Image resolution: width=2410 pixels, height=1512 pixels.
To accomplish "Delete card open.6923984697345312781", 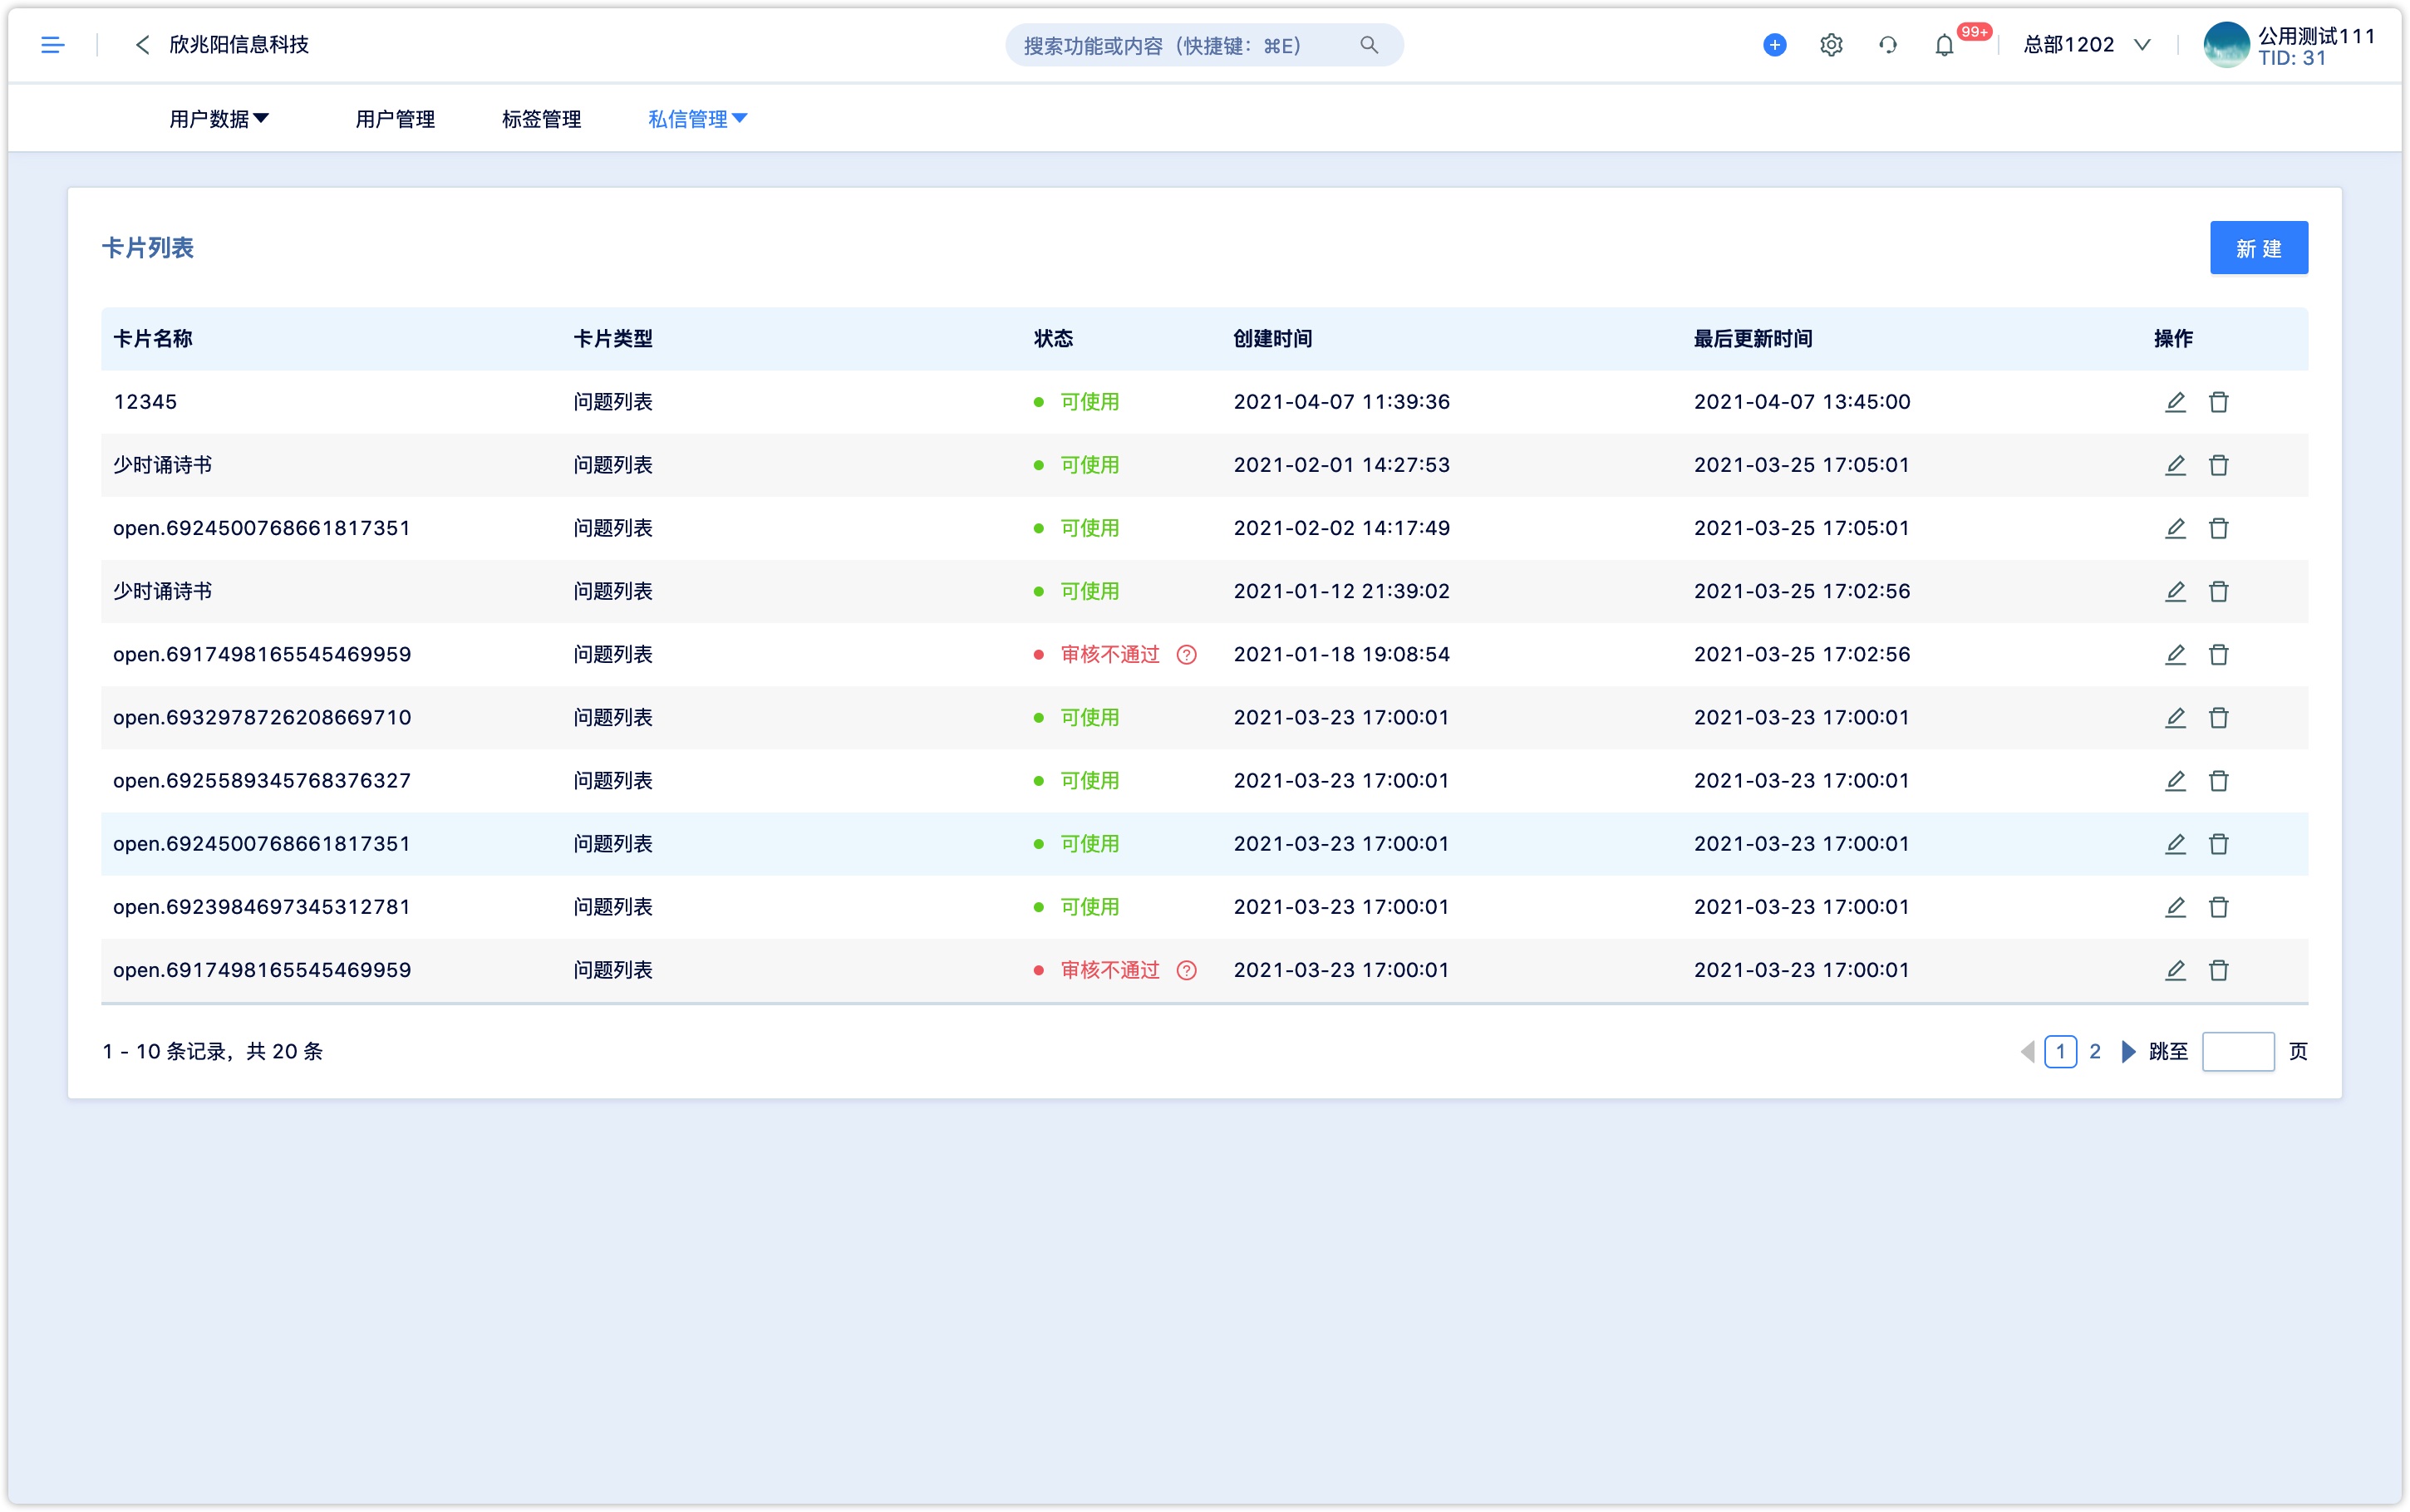I will click(2219, 907).
